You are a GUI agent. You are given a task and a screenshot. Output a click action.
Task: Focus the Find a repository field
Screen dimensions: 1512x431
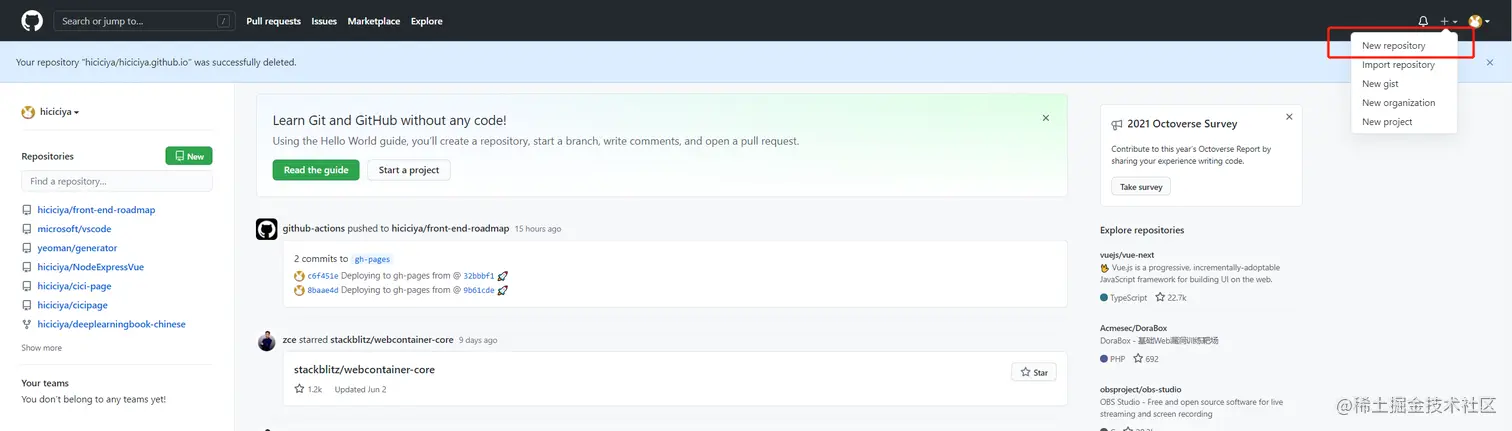(x=117, y=181)
